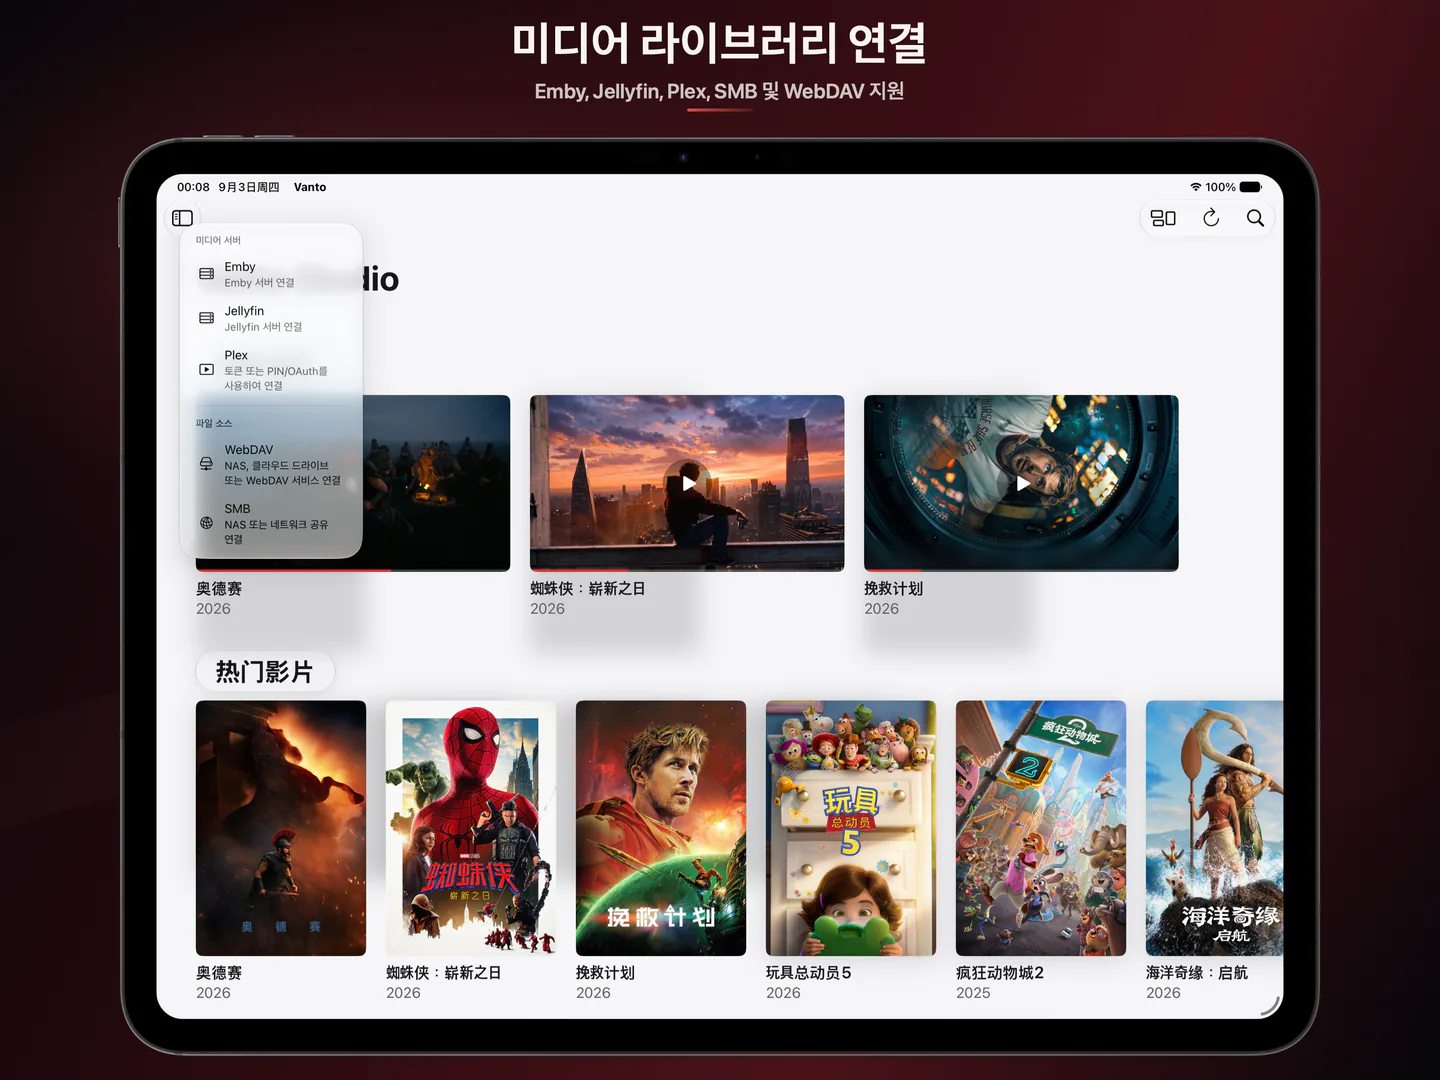Pick SMB network share option

tap(271, 524)
